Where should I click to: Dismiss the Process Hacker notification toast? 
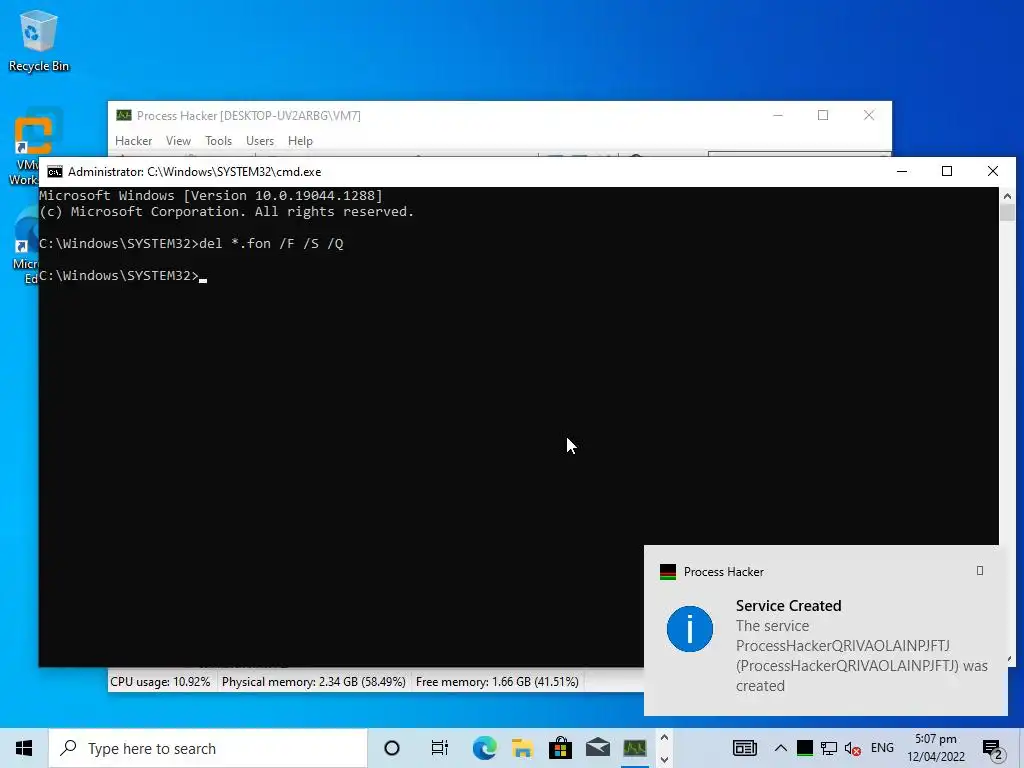click(x=980, y=571)
